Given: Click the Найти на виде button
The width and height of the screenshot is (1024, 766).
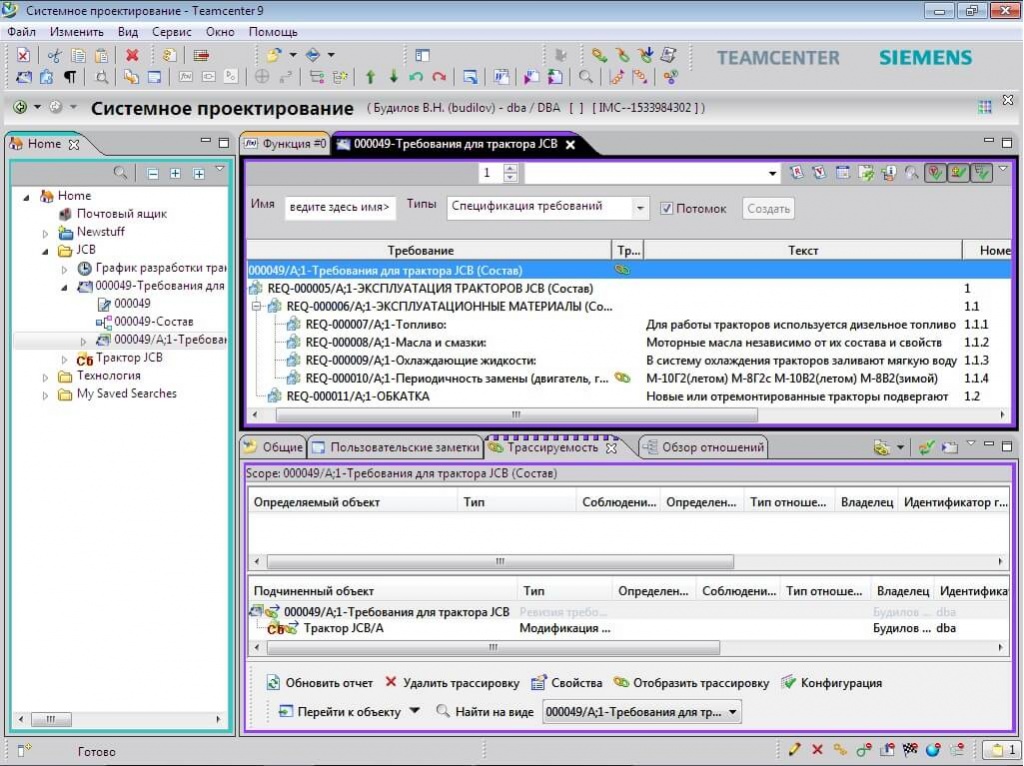Looking at the screenshot, I should (485, 712).
